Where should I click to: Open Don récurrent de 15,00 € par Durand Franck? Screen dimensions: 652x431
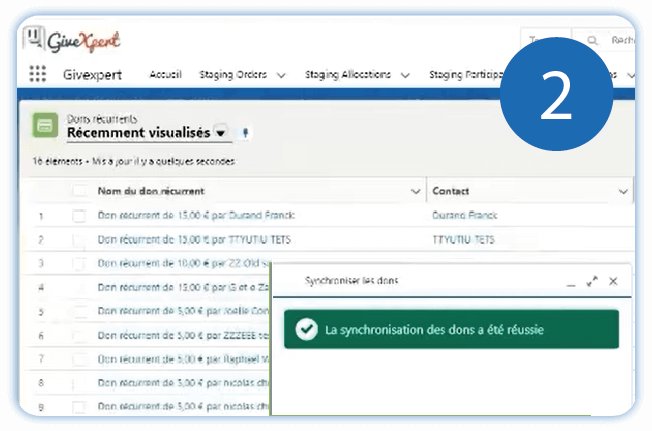coord(196,215)
